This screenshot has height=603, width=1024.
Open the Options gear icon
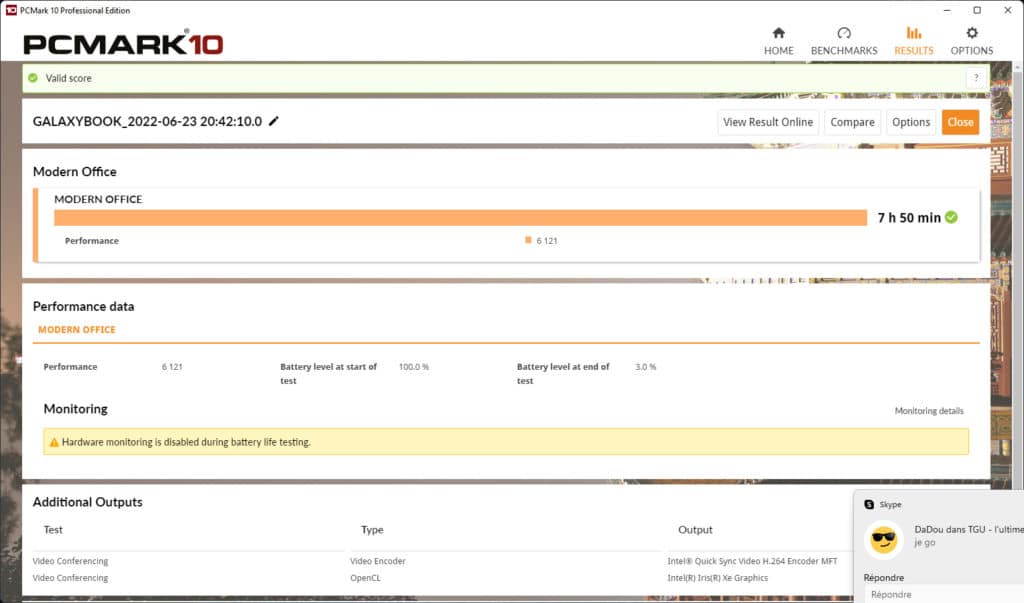pyautogui.click(x=972, y=33)
